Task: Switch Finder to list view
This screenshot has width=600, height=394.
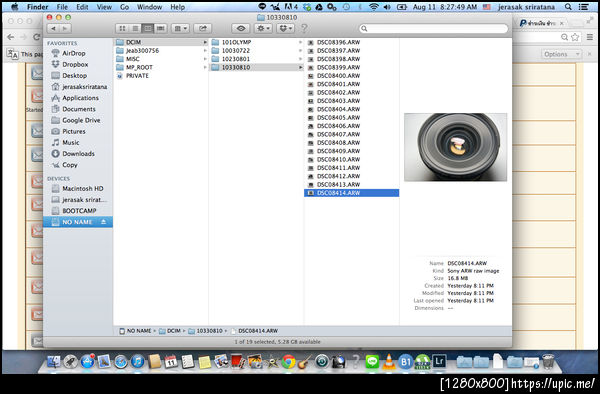Action: click(x=135, y=28)
